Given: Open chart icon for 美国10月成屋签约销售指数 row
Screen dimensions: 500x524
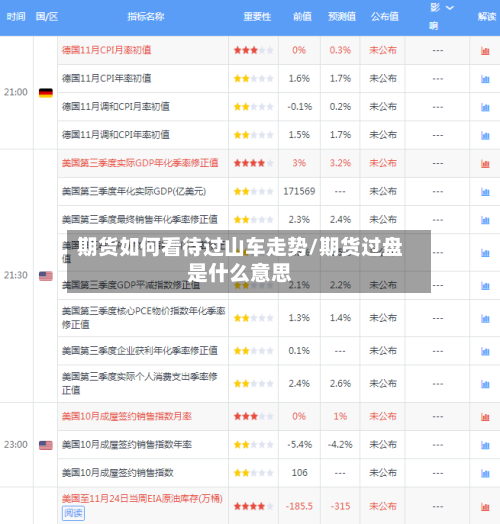Looking at the screenshot, I should click(x=485, y=473).
